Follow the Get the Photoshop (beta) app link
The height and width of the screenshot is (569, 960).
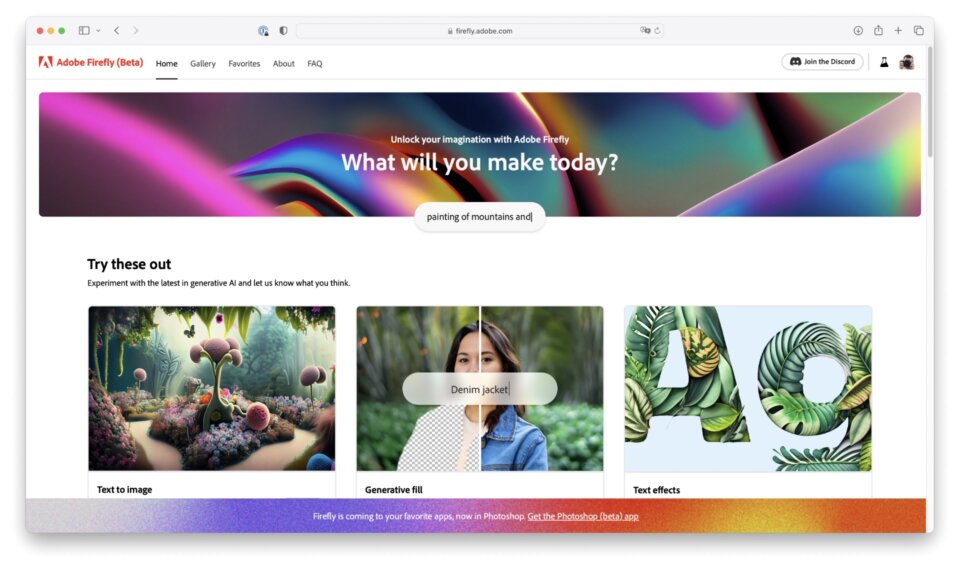tap(583, 516)
